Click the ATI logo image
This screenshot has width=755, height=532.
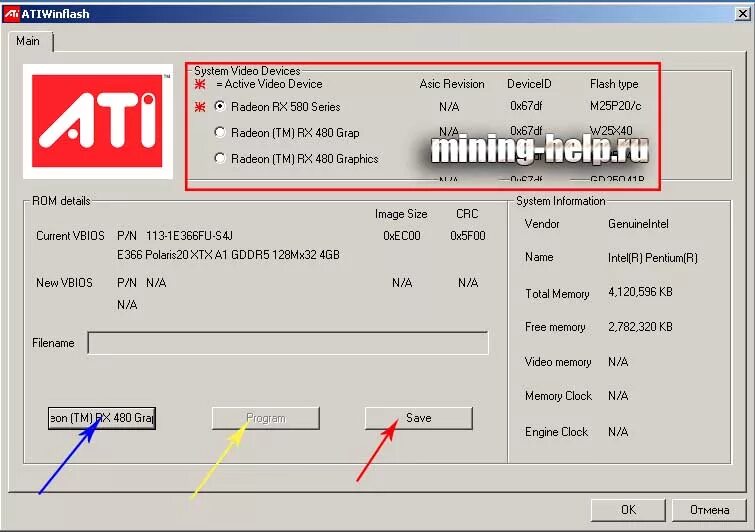click(x=98, y=121)
